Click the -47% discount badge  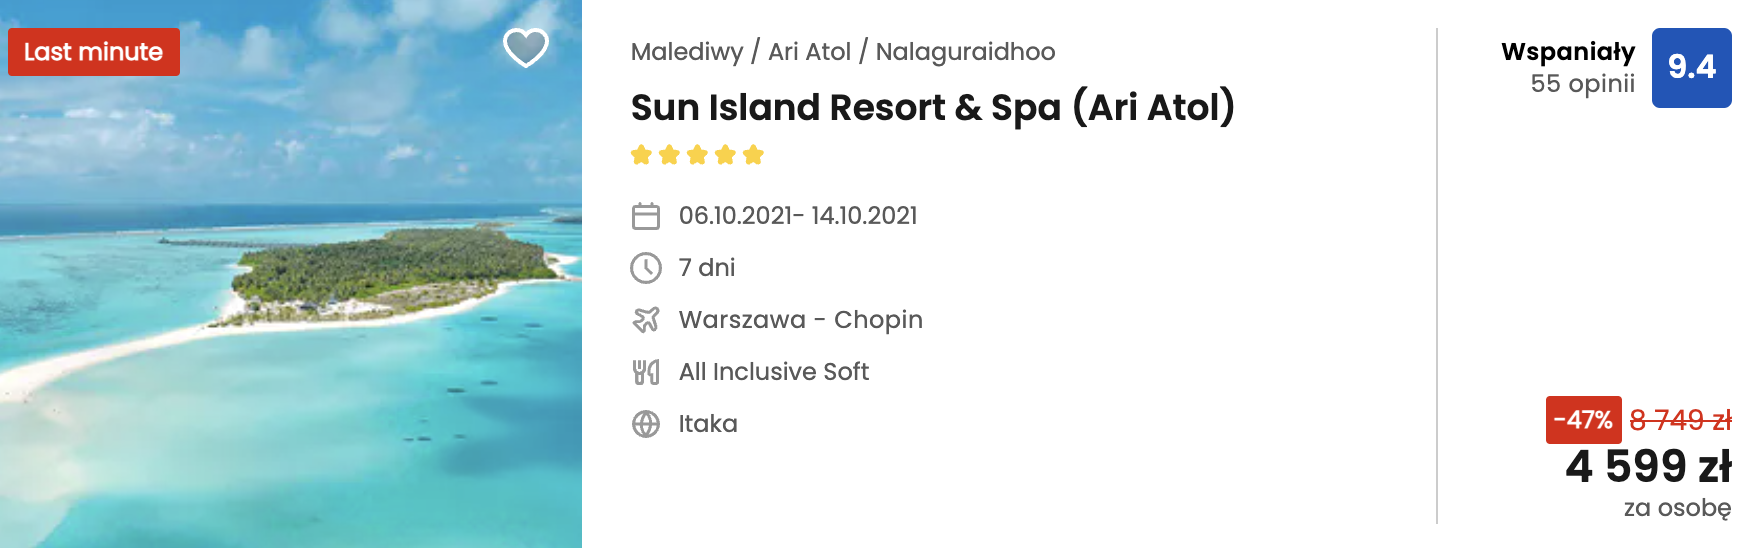coord(1584,420)
